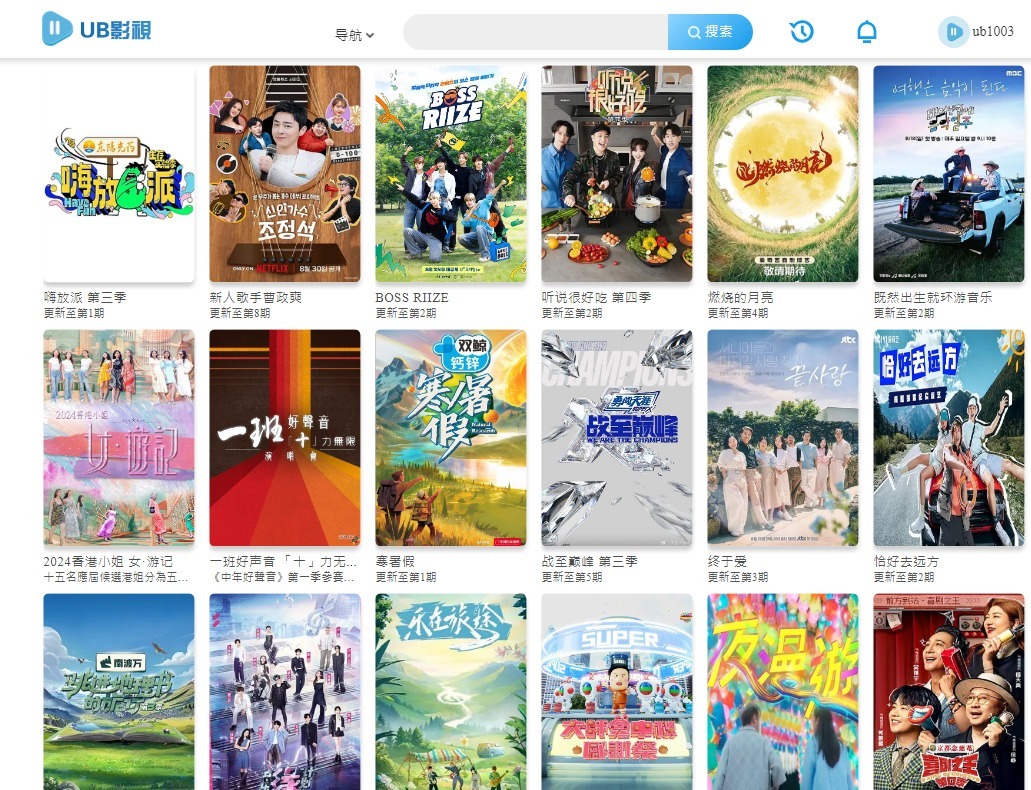Click the 恰好去远方 title link
This screenshot has height=790, width=1031.
[x=906, y=562]
